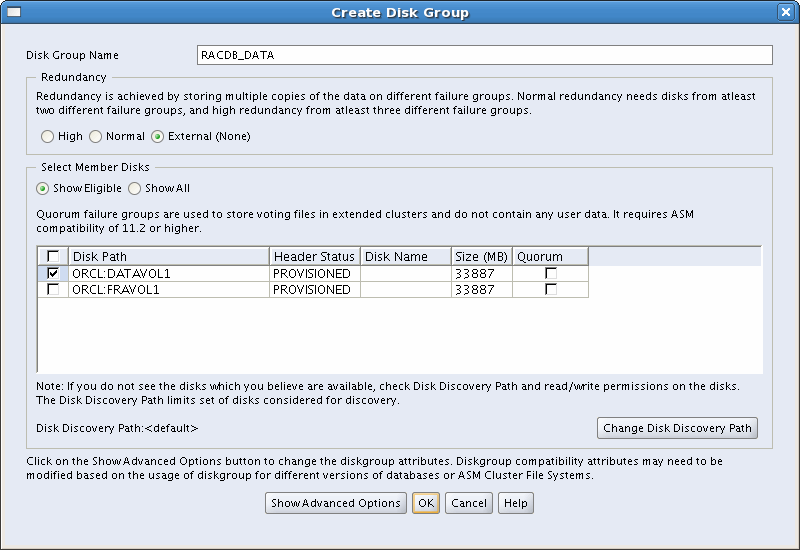This screenshot has height=550, width=800.
Task: Open the window menu icon in title bar
Action: coord(13,12)
